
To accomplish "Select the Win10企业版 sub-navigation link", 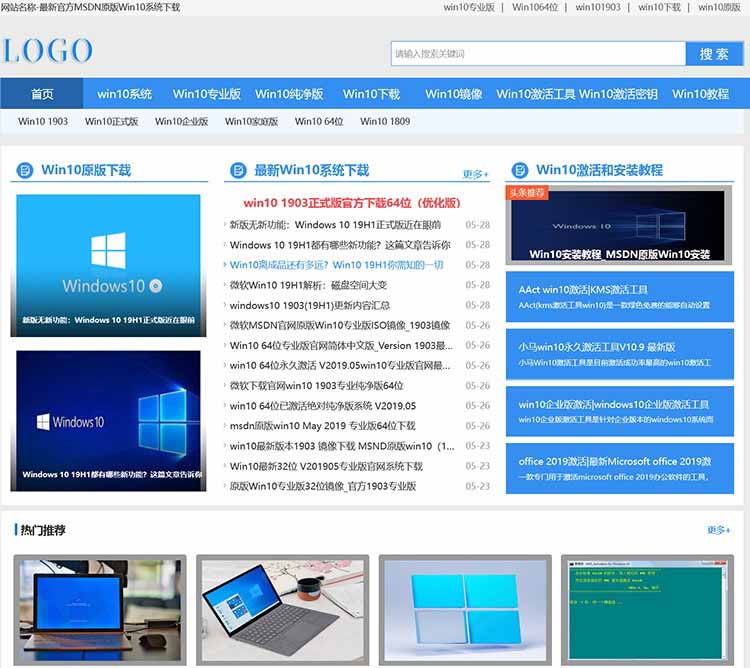I will coord(181,121).
